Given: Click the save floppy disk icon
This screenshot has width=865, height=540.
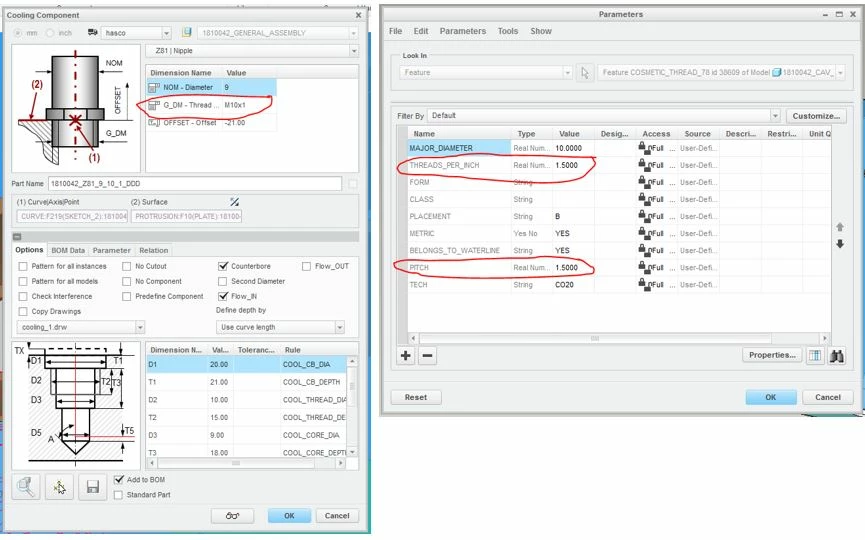Looking at the screenshot, I should [x=93, y=487].
